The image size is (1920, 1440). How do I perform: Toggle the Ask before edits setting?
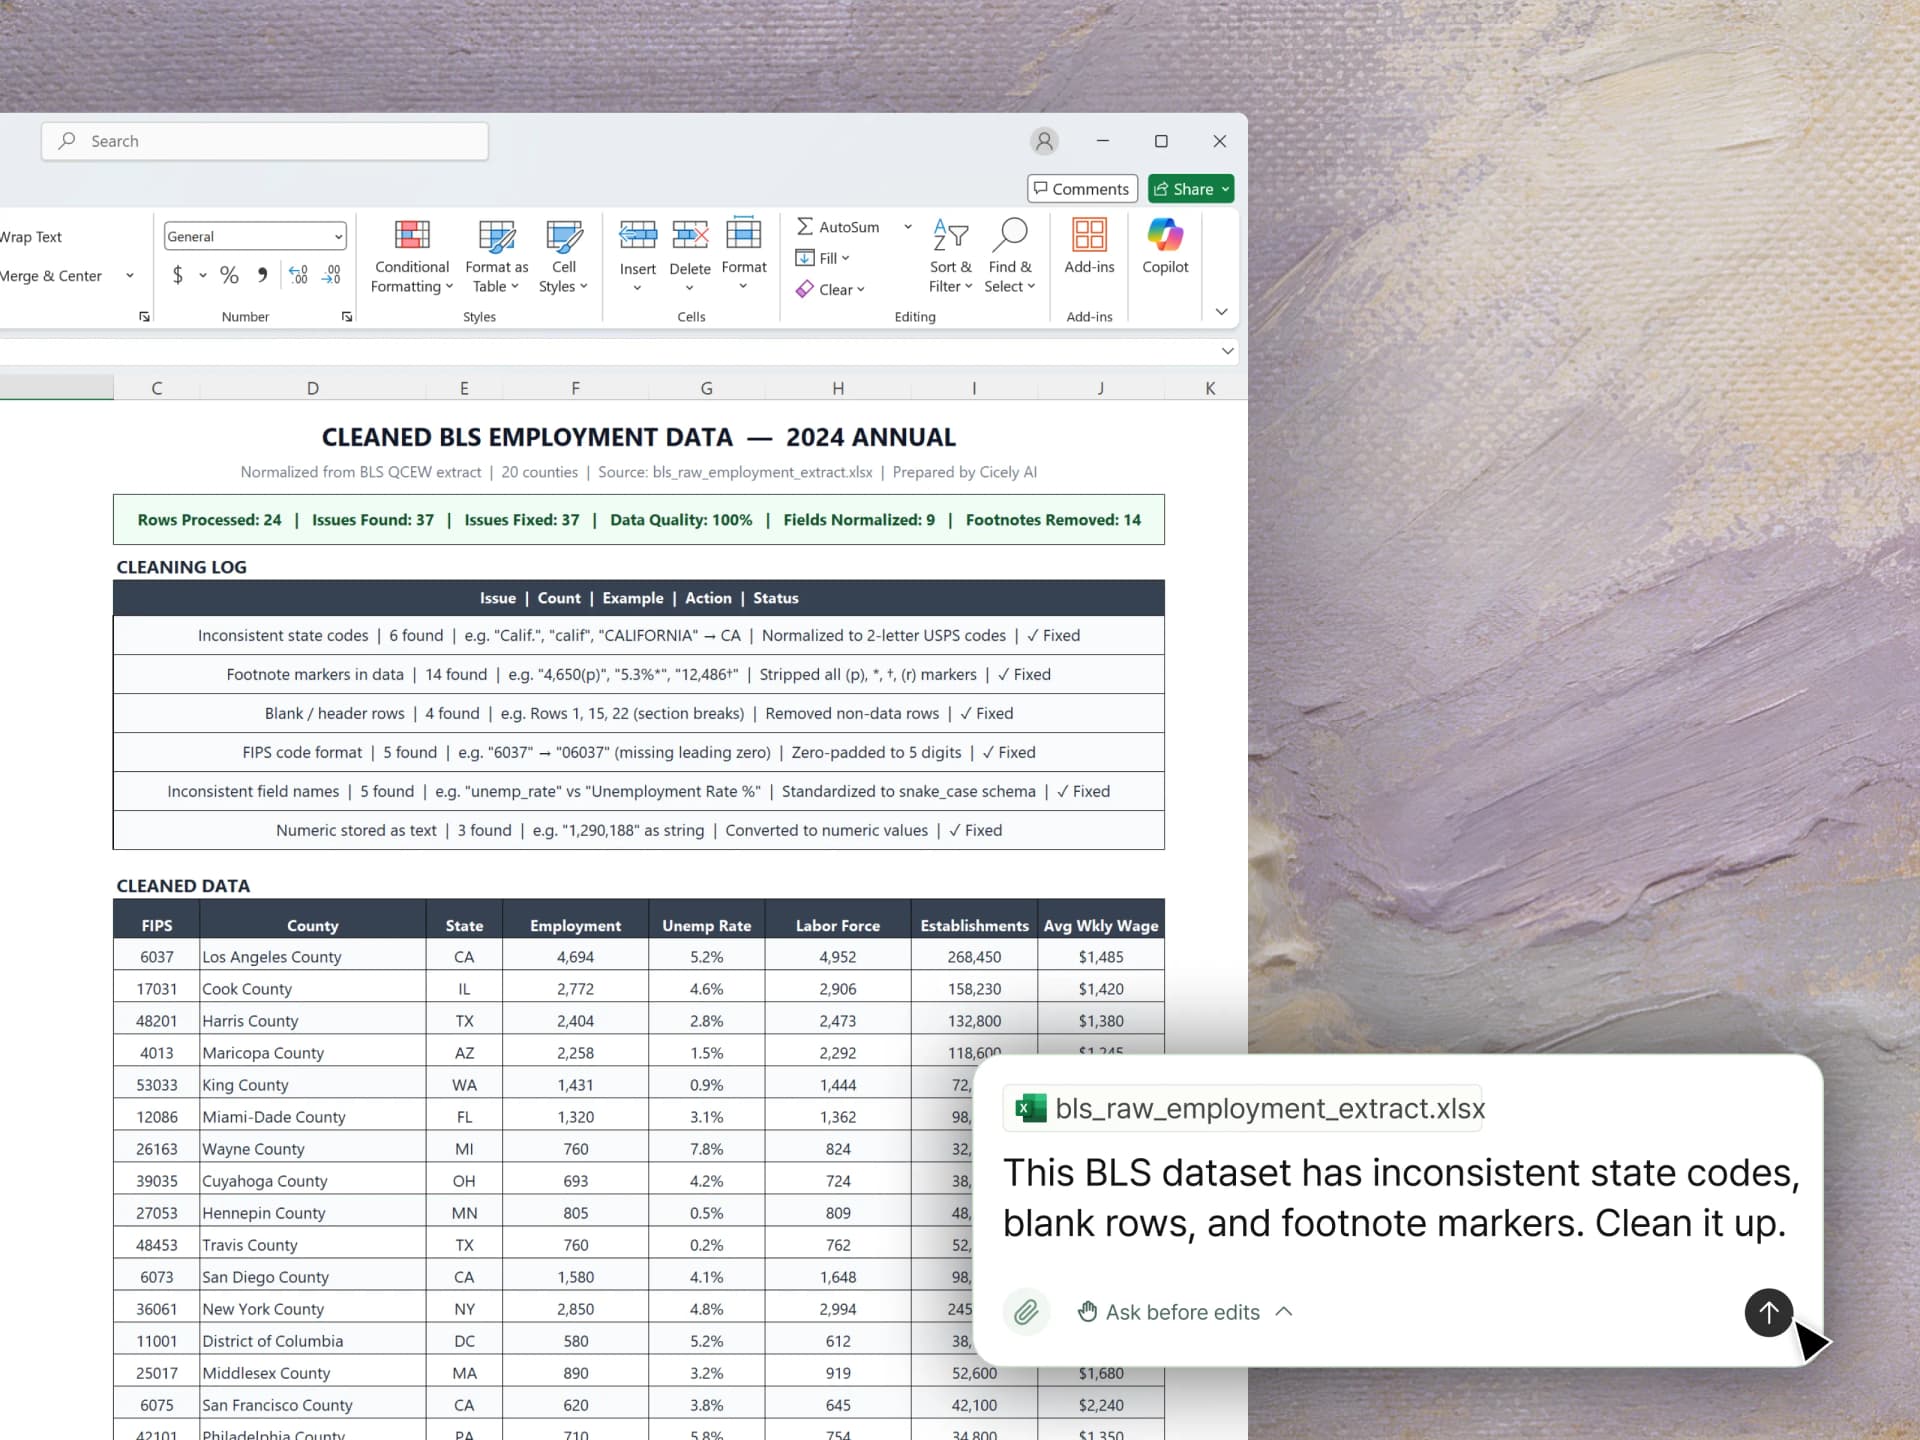(x=1183, y=1312)
